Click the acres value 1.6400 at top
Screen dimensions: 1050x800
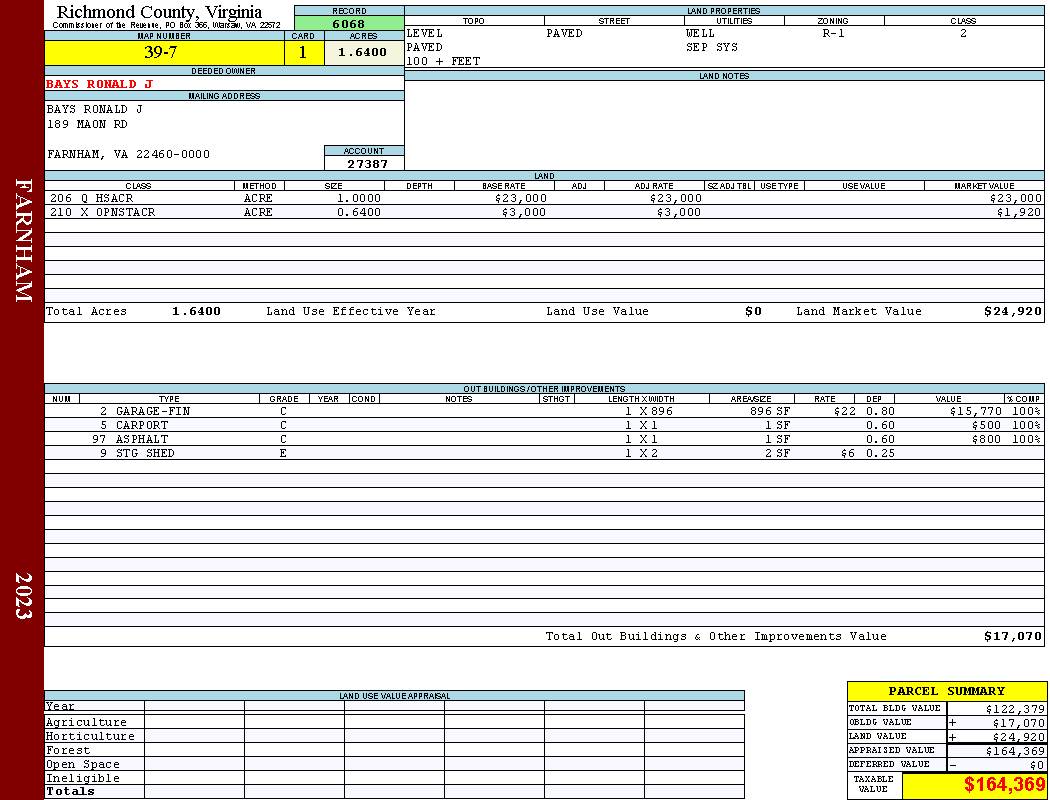coord(364,52)
